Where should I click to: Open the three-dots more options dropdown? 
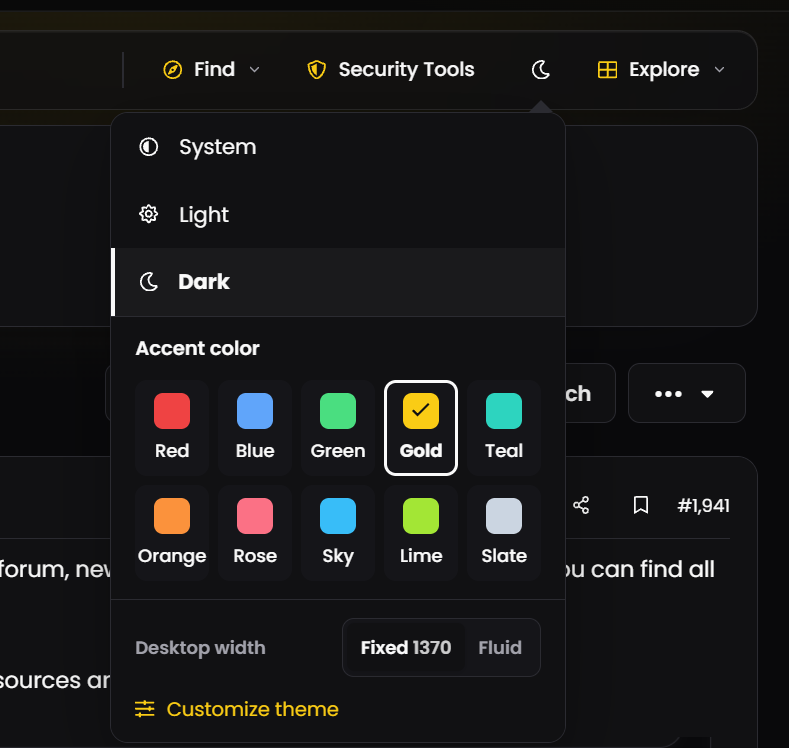tap(686, 393)
